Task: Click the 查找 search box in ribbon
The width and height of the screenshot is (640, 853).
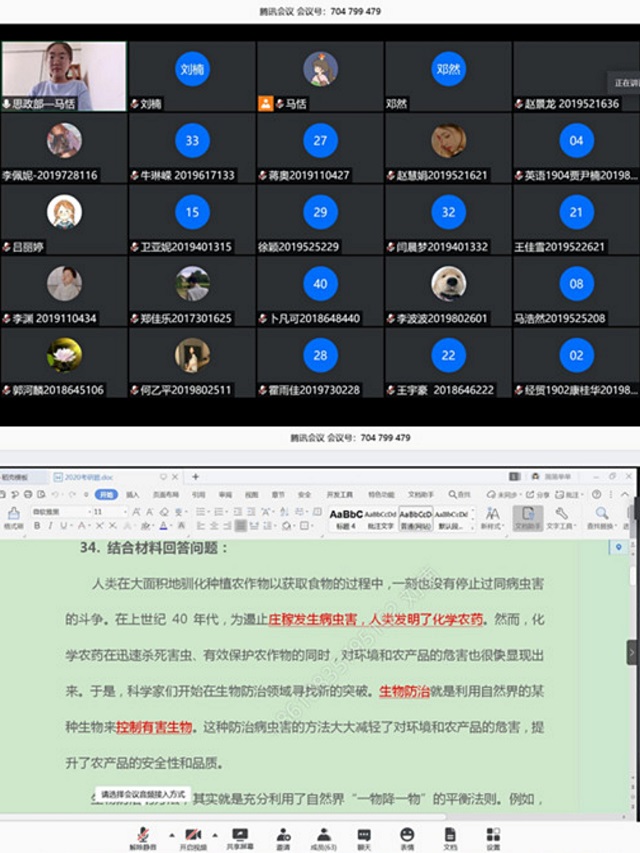Action: (x=459, y=495)
